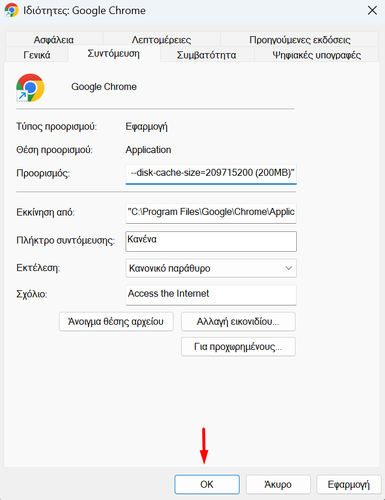Click the Αλλαγή εικονιδίου button
The width and height of the screenshot is (385, 500).
coord(238,322)
